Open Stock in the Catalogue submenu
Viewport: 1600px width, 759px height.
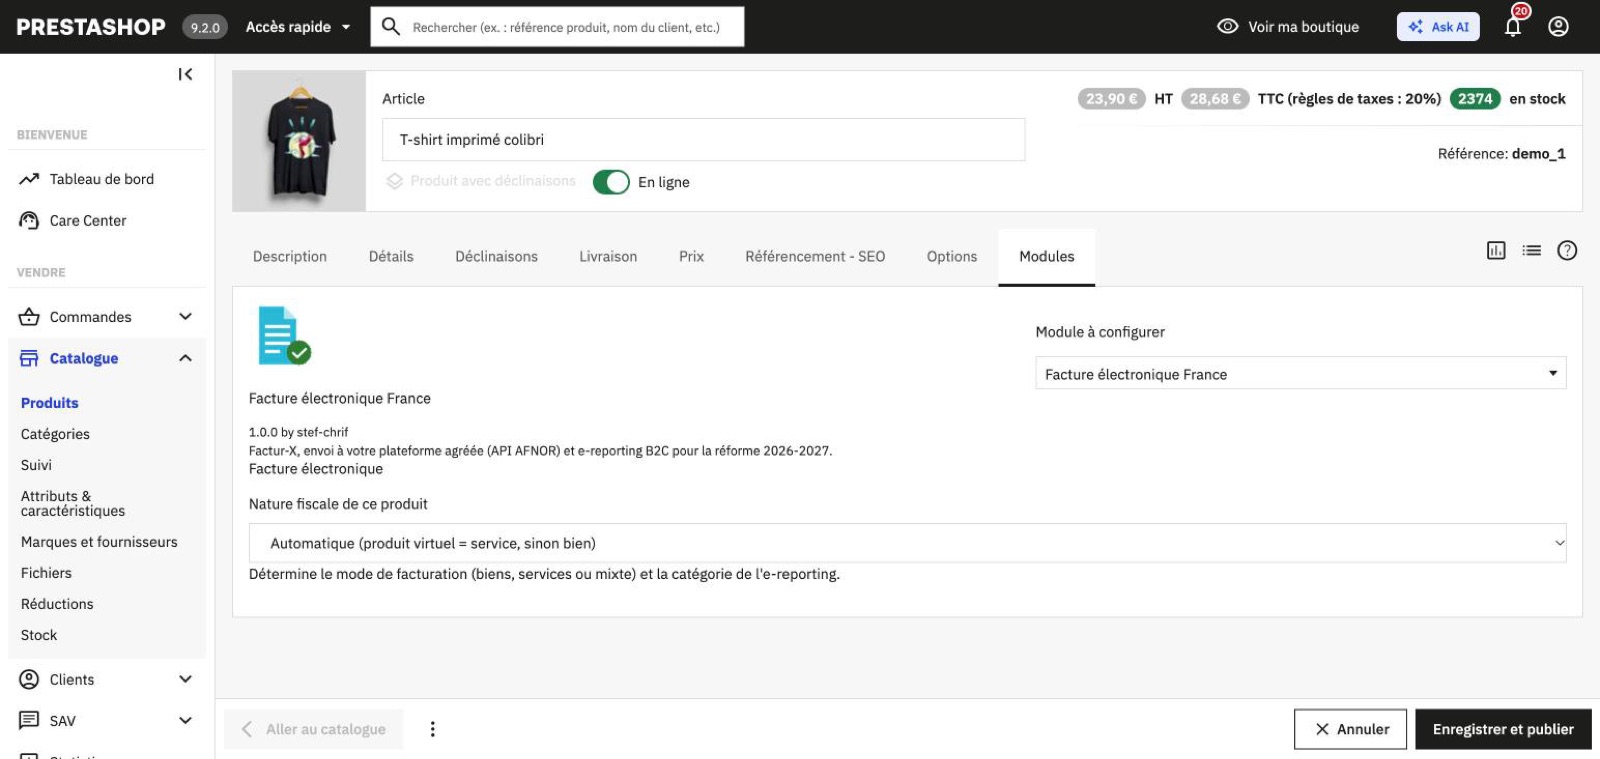point(39,635)
